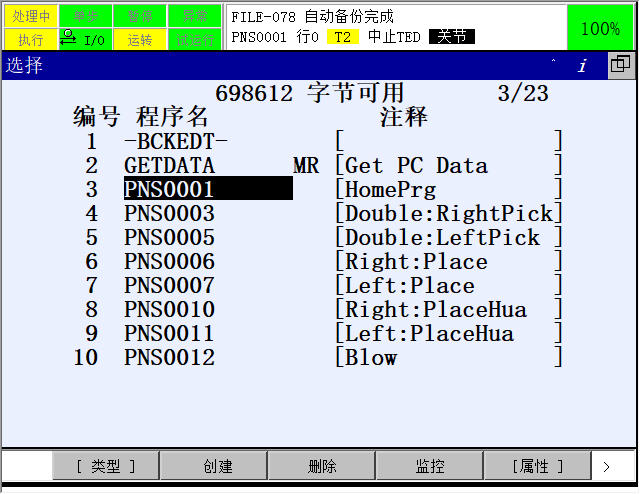The height and width of the screenshot is (494, 640).
Task: Click the 100% speed override display
Action: (600, 28)
